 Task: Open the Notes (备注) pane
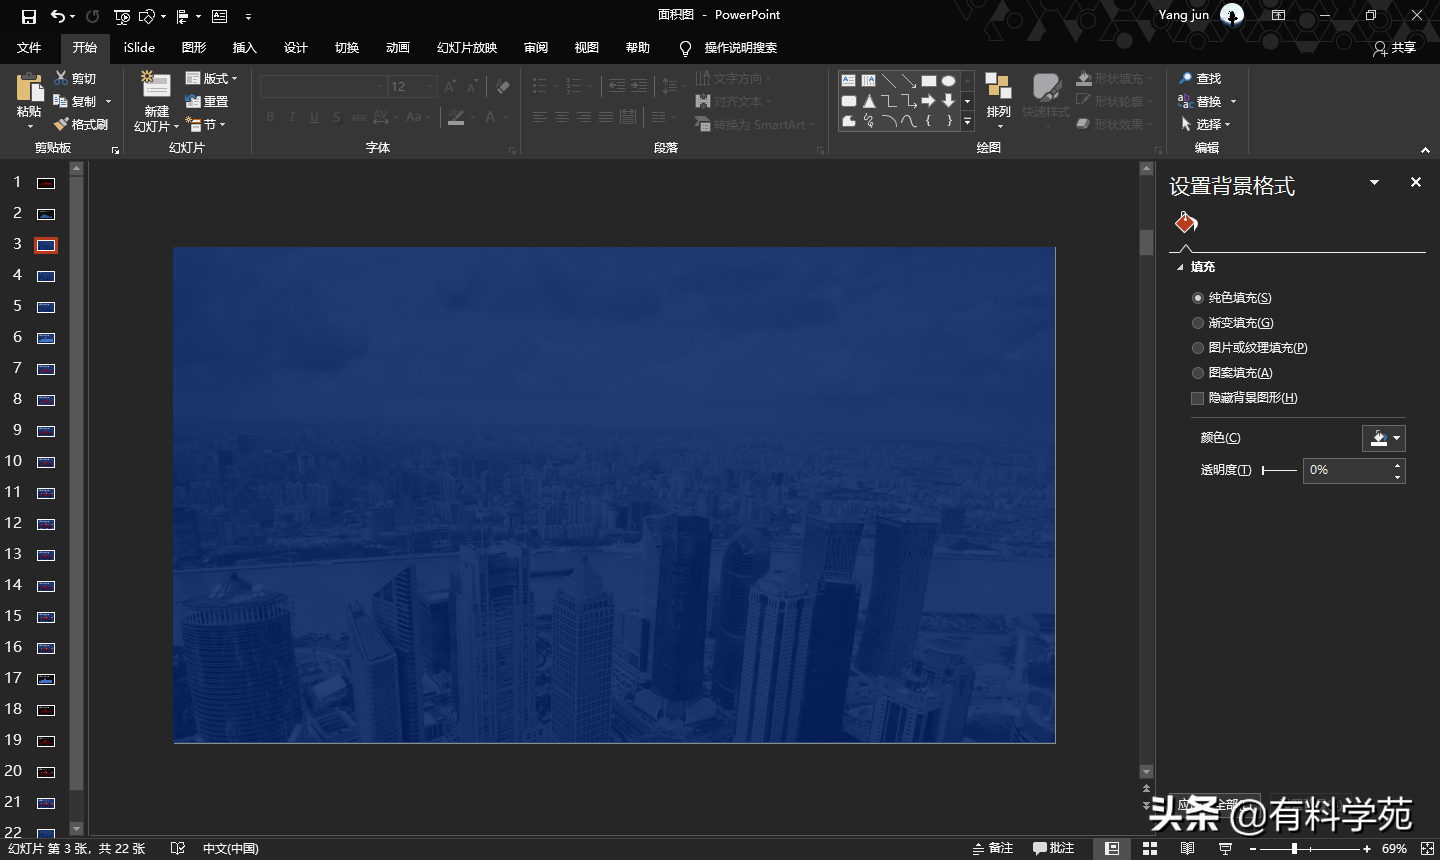tap(993, 848)
